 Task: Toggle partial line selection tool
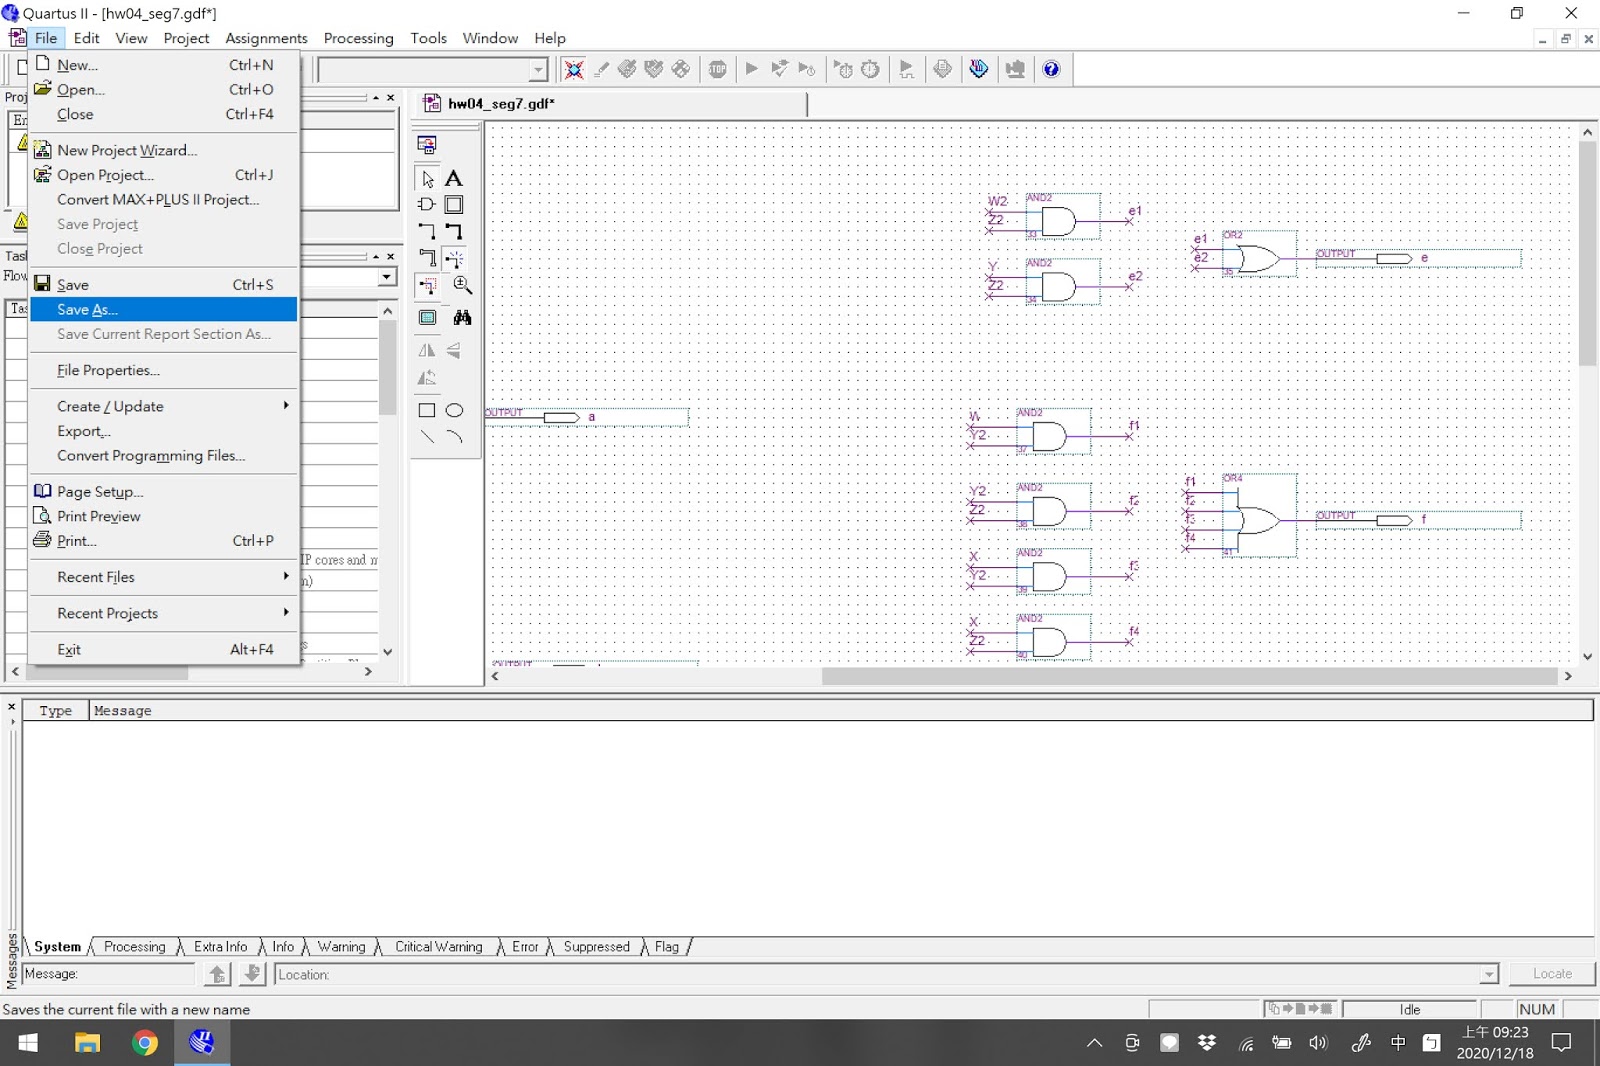pyautogui.click(x=427, y=285)
